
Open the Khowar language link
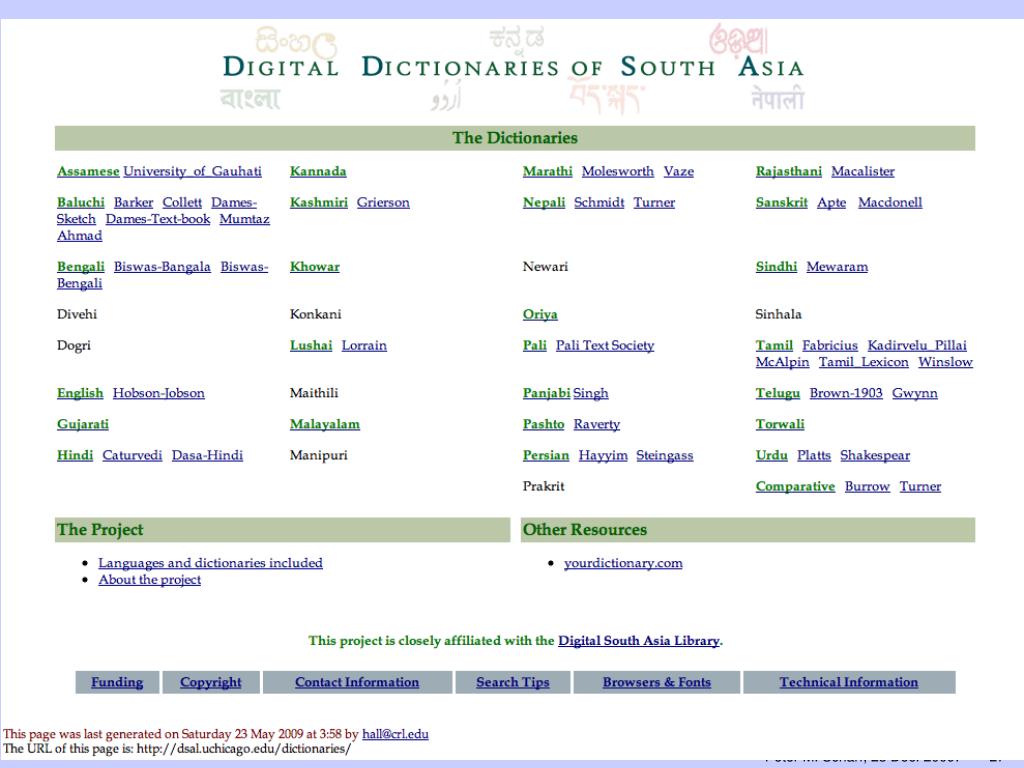point(315,266)
